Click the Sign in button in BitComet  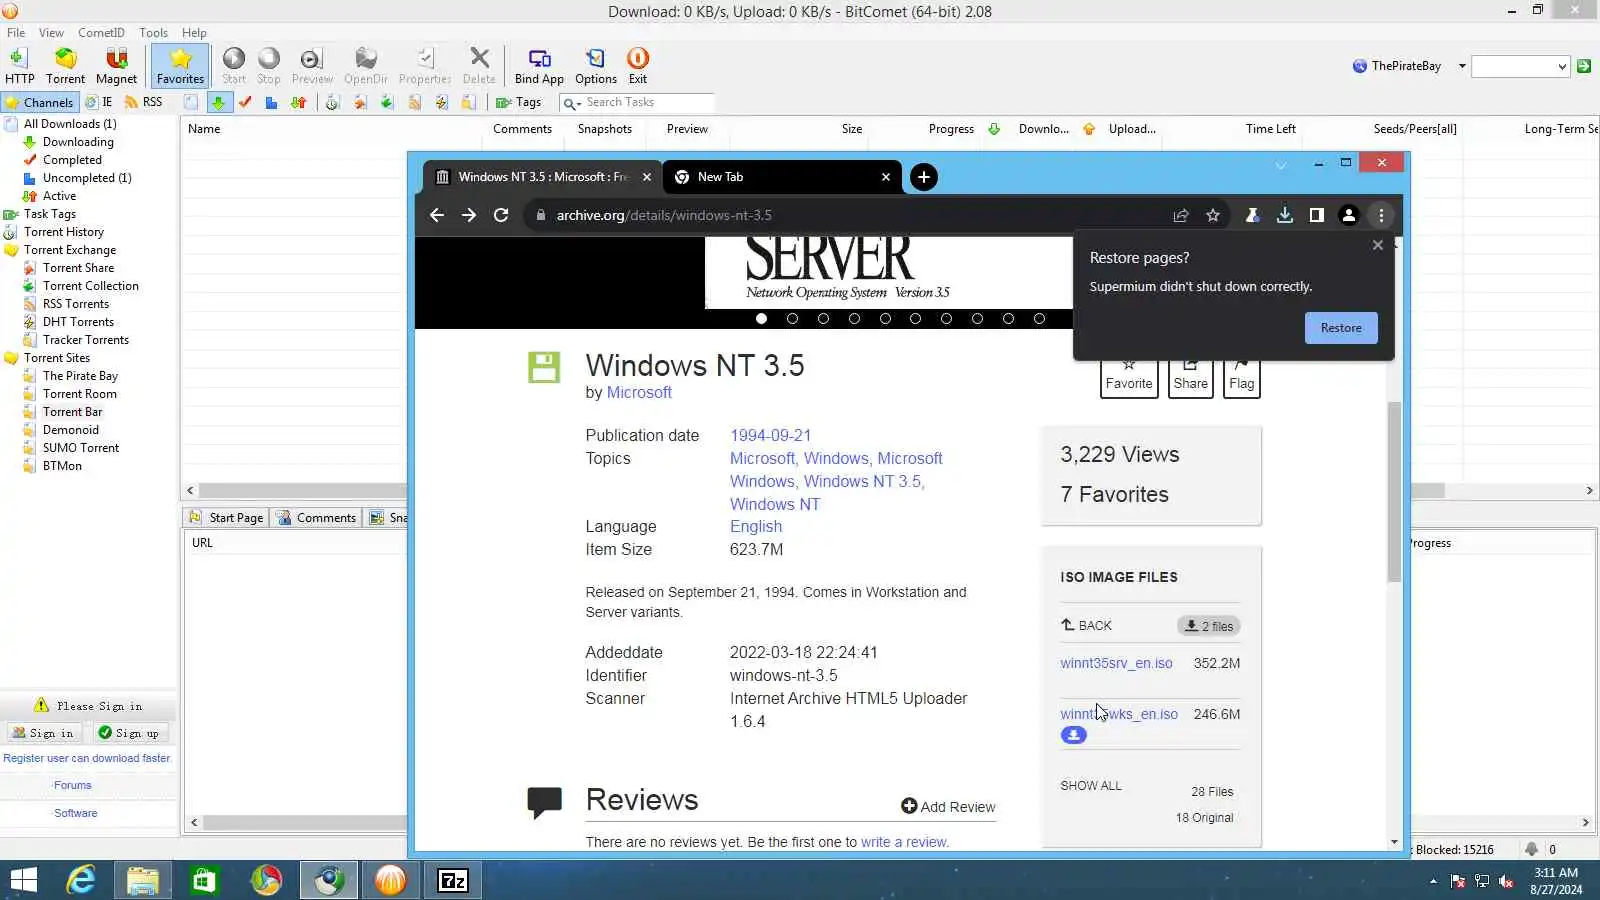pyautogui.click(x=43, y=733)
